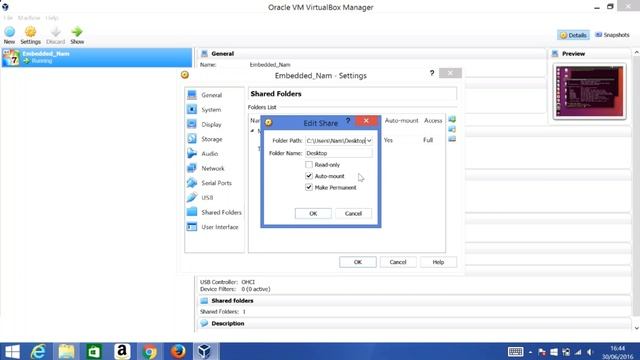This screenshot has width=640, height=360.
Task: Click the add shared folder icon
Action: (452, 119)
